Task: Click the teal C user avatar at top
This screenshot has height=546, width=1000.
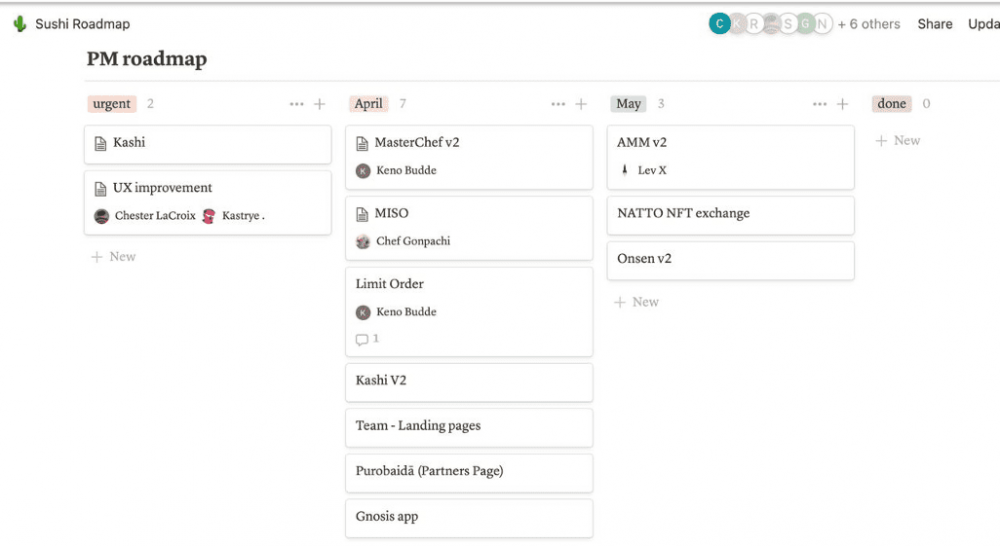Action: pyautogui.click(x=719, y=24)
